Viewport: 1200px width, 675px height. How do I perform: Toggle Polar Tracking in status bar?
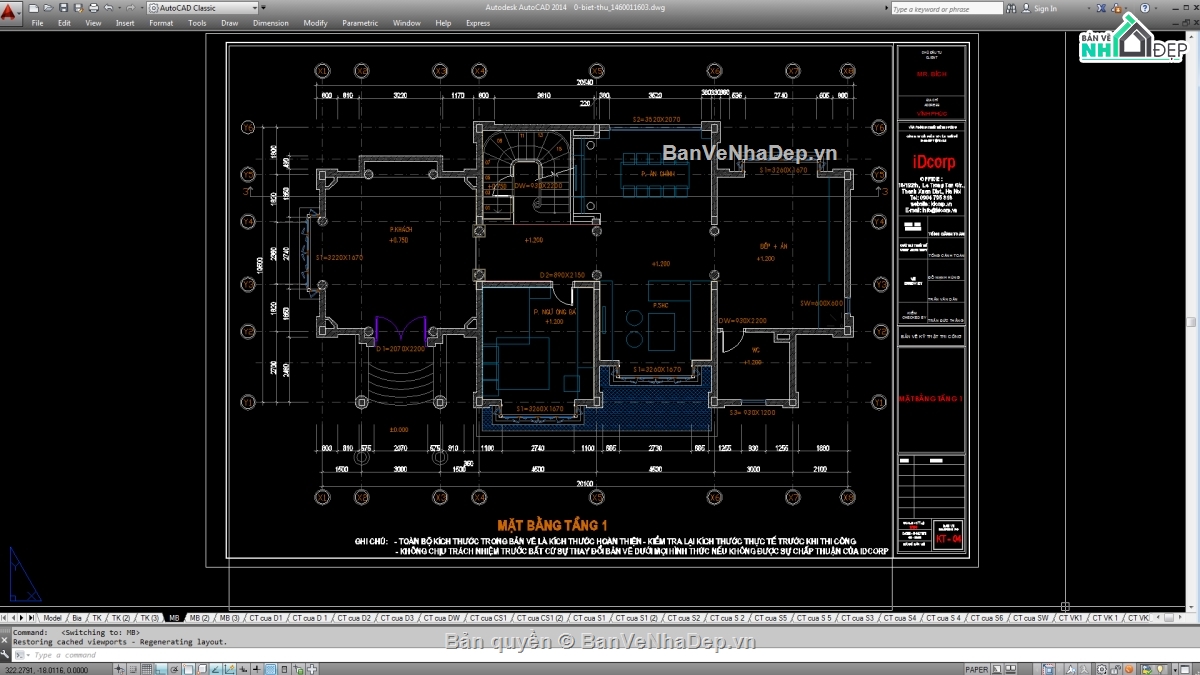(x=174, y=669)
